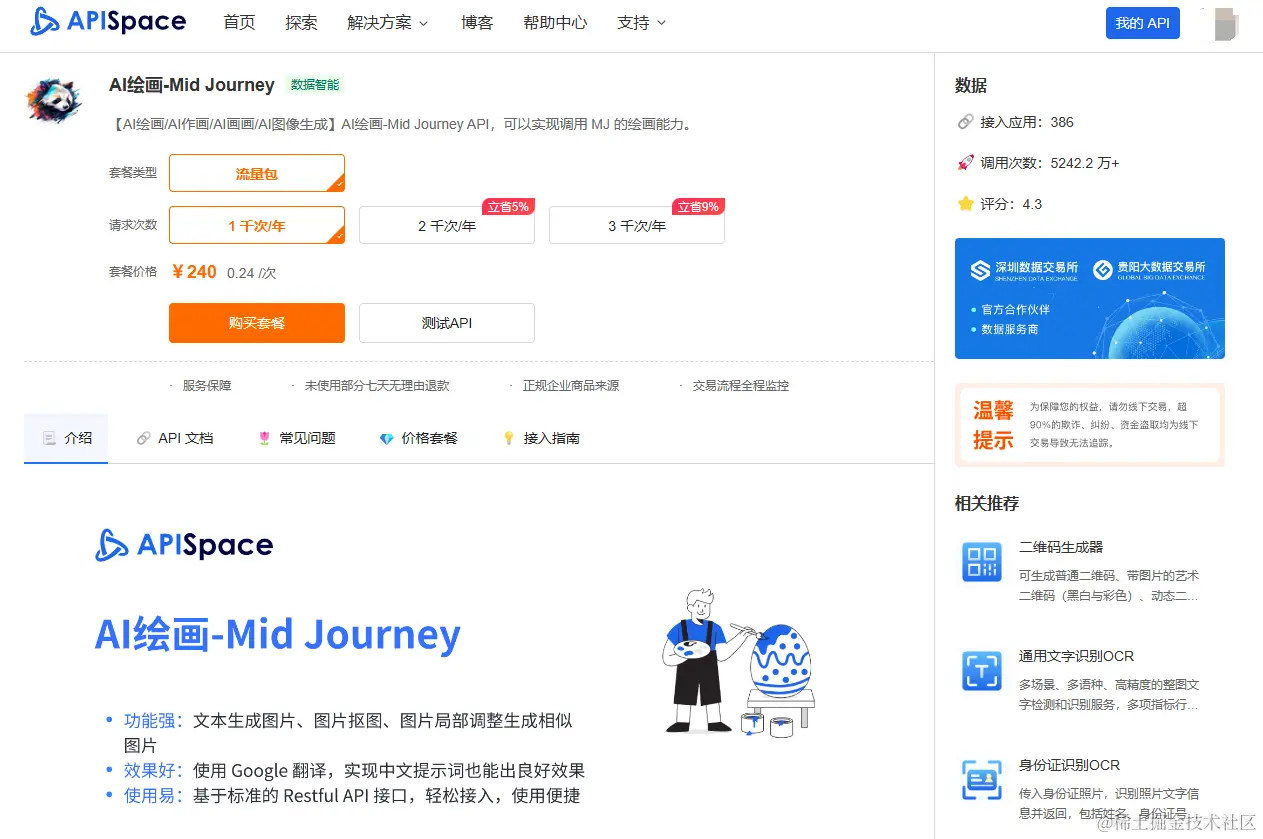Click the 服务保障 text
This screenshot has width=1263, height=839.
click(207, 385)
